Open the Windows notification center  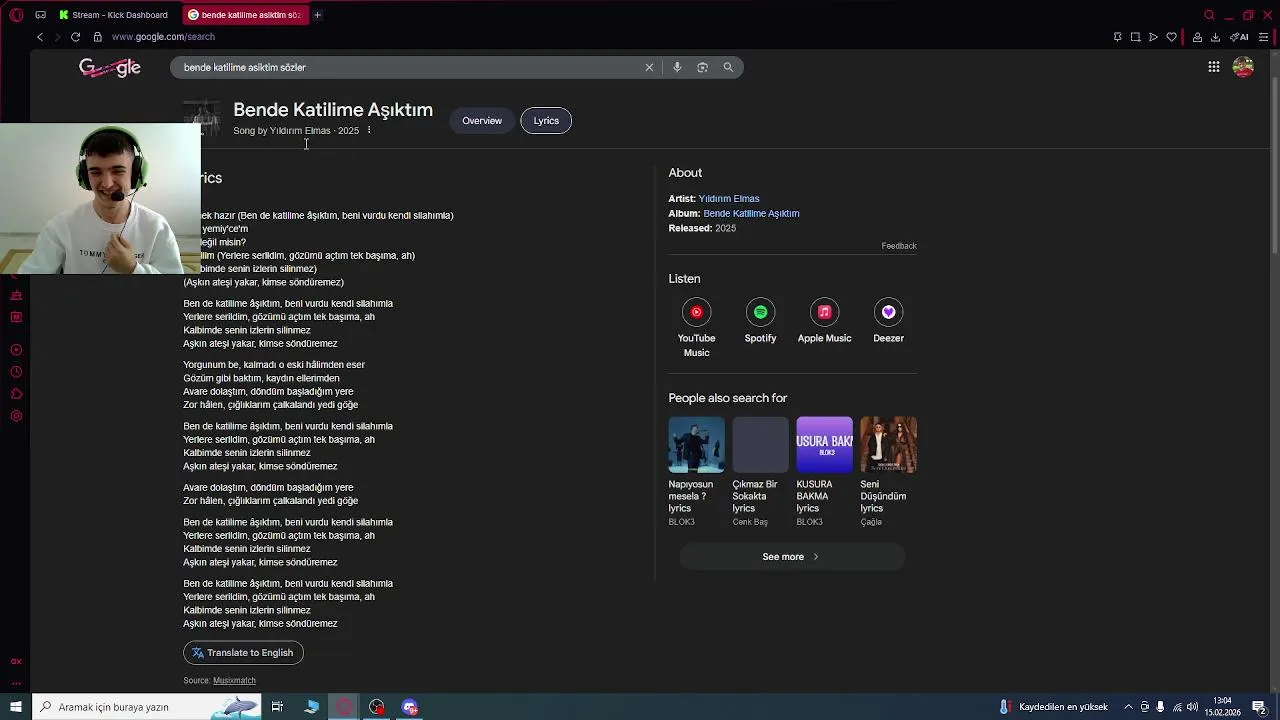pyautogui.click(x=1259, y=707)
